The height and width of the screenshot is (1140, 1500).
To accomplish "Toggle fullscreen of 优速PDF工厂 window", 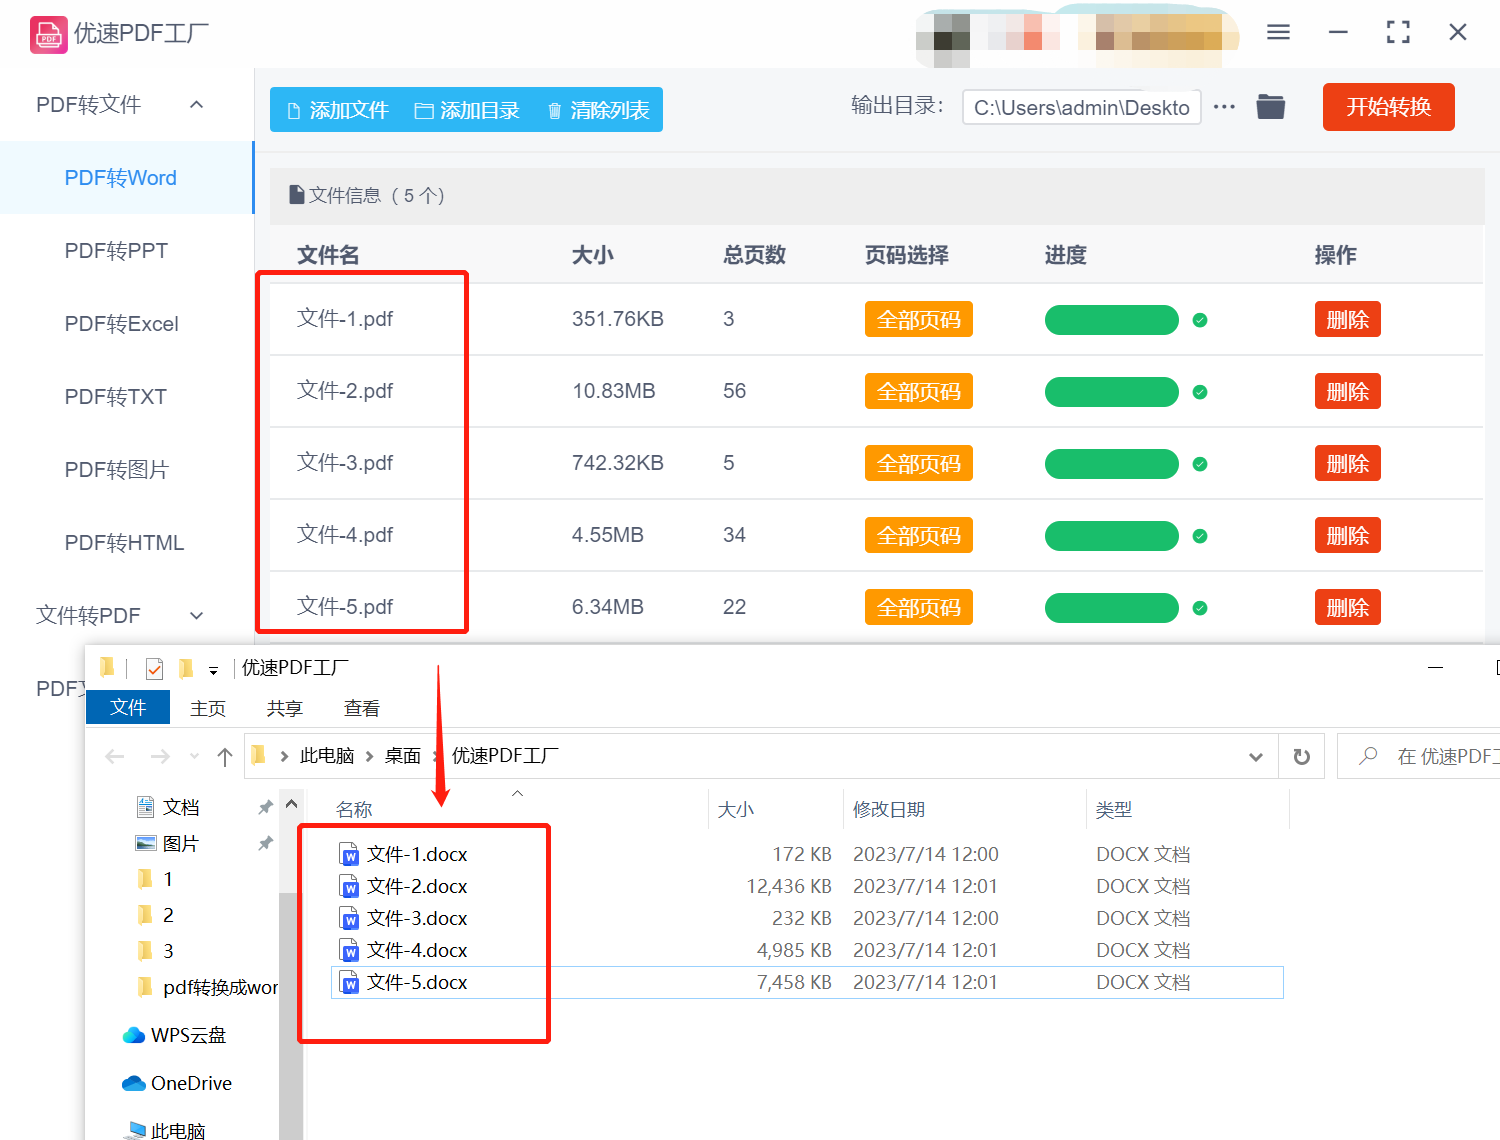I will click(1398, 32).
